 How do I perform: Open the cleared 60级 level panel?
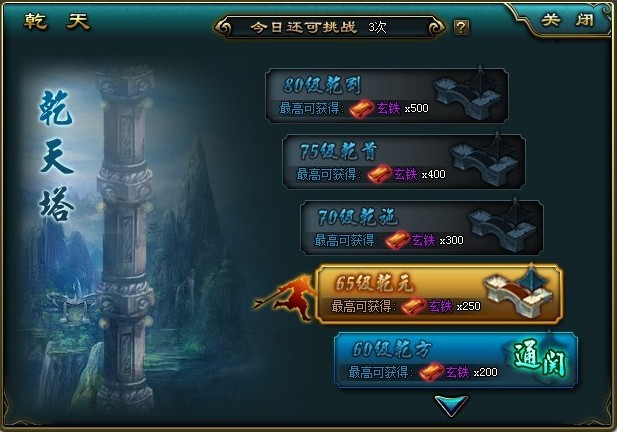(456, 360)
